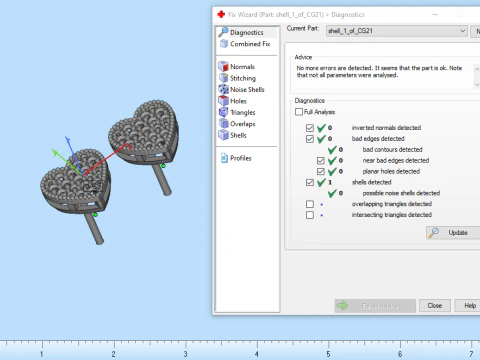This screenshot has height=360, width=480.
Task: Click the advice text message
Action: coord(379,71)
